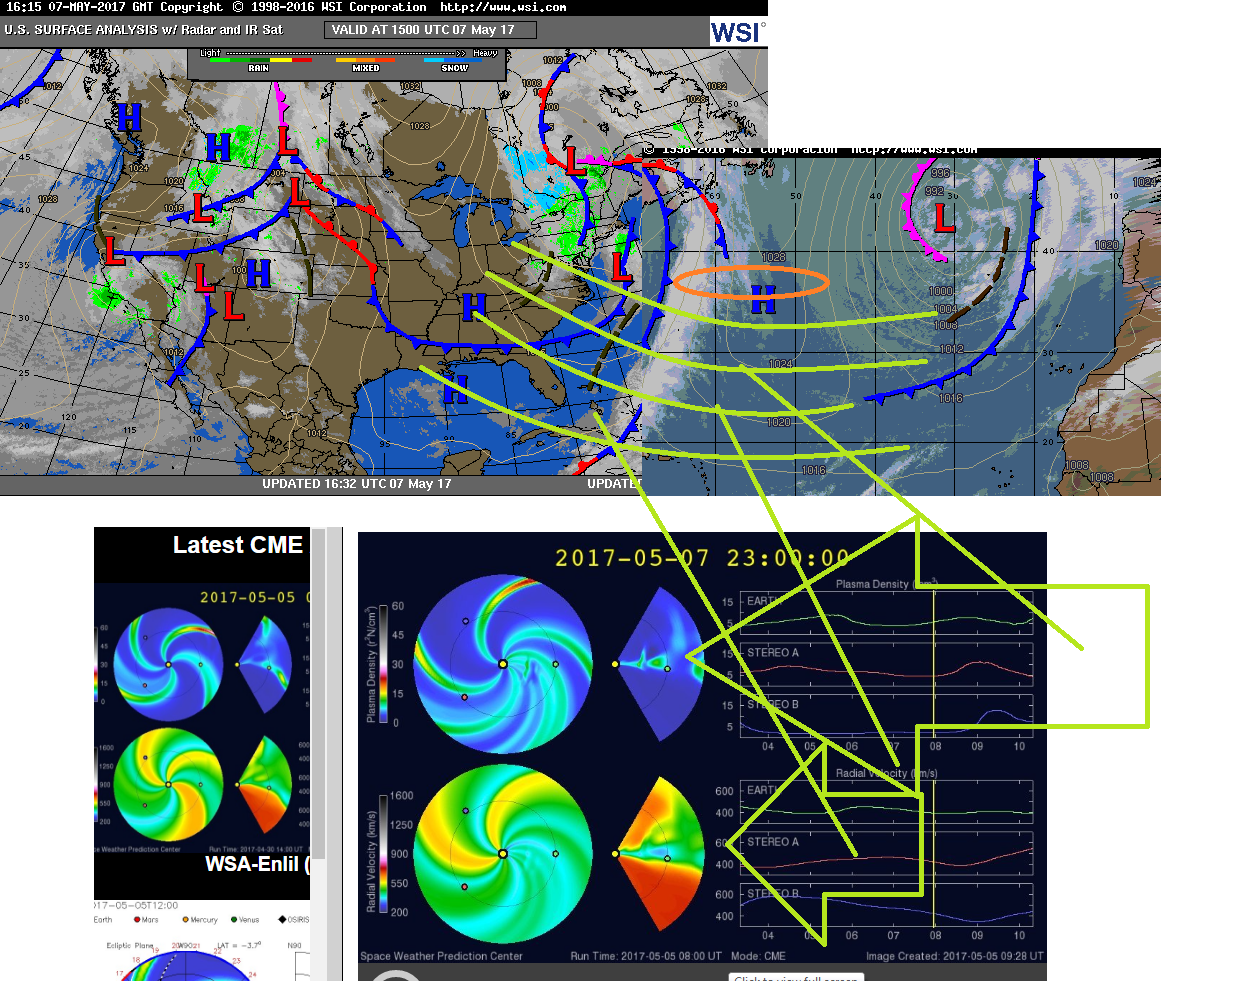Click the STEREO A radial velocity time series plot
The image size is (1248, 981).
coord(886,855)
